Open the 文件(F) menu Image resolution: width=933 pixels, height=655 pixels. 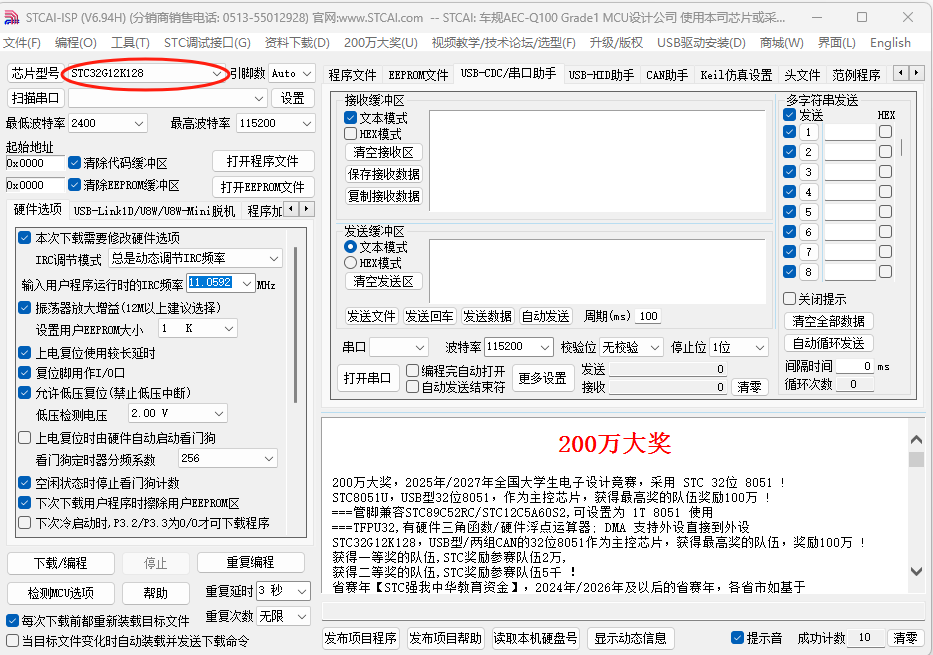(x=22, y=43)
